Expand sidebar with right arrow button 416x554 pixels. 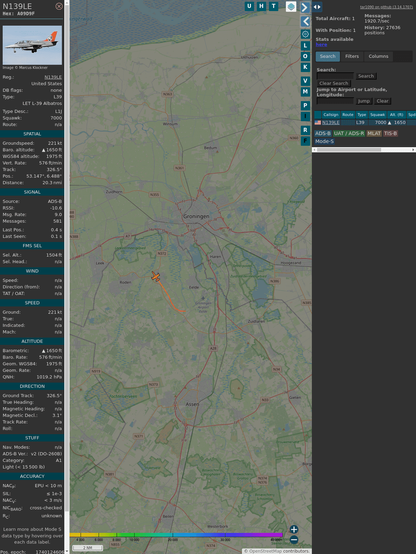click(305, 7)
